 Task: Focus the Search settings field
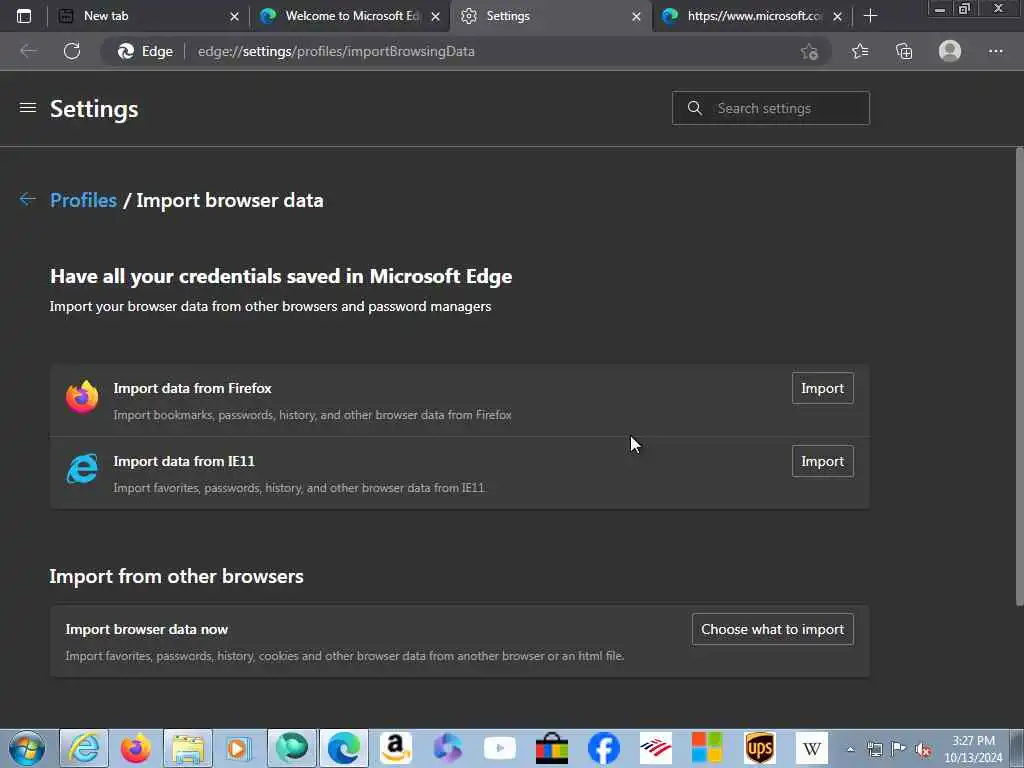771,108
